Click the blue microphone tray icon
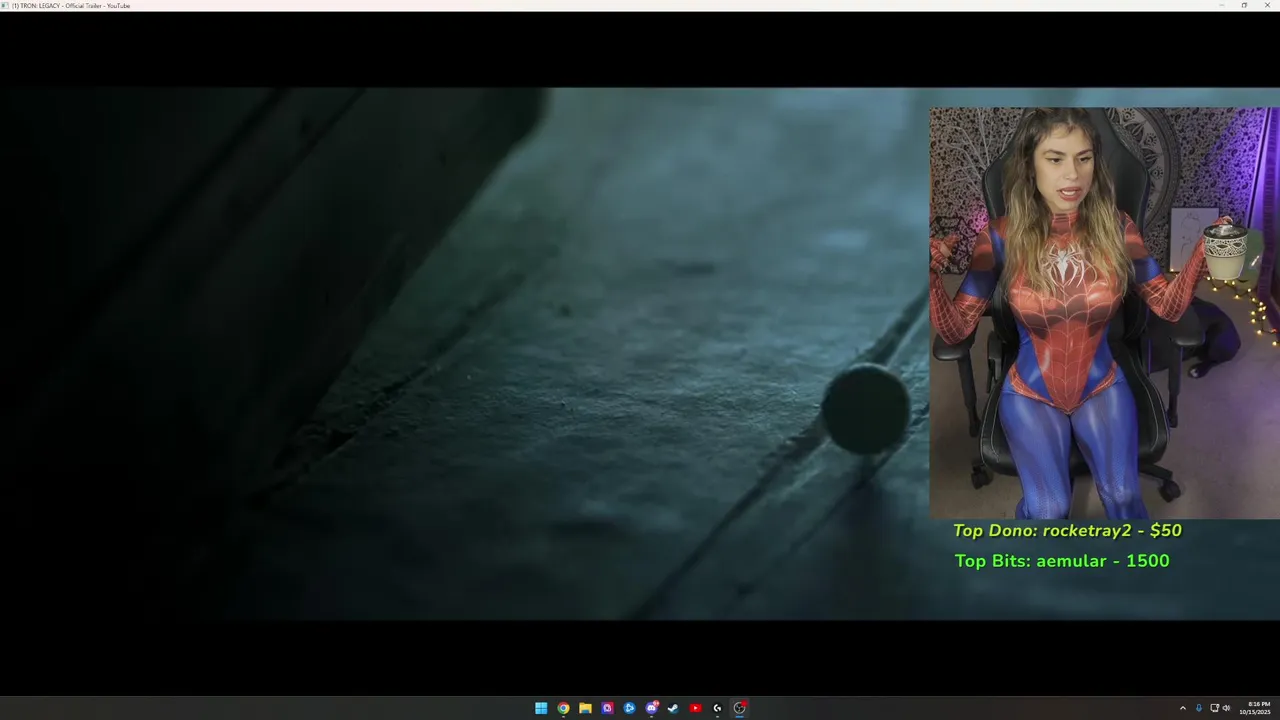Screen dimensions: 1280x720 pos(1199,708)
